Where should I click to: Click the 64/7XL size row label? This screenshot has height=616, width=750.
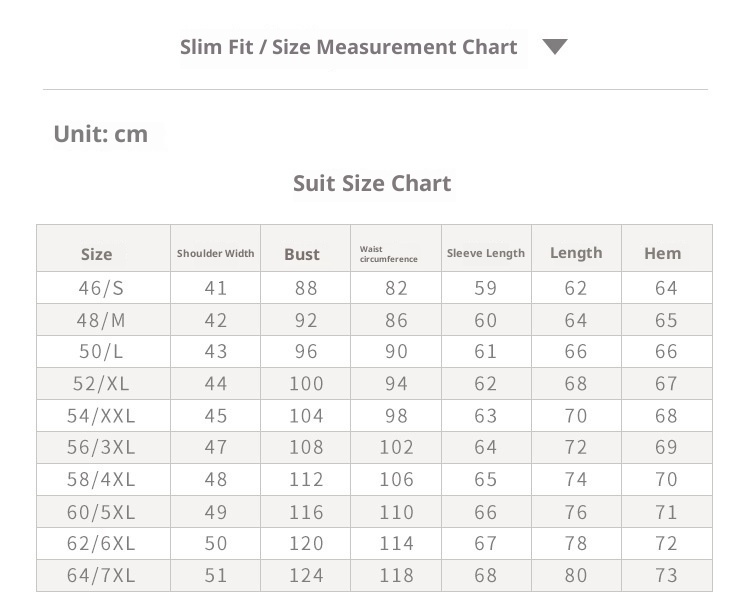(x=102, y=576)
